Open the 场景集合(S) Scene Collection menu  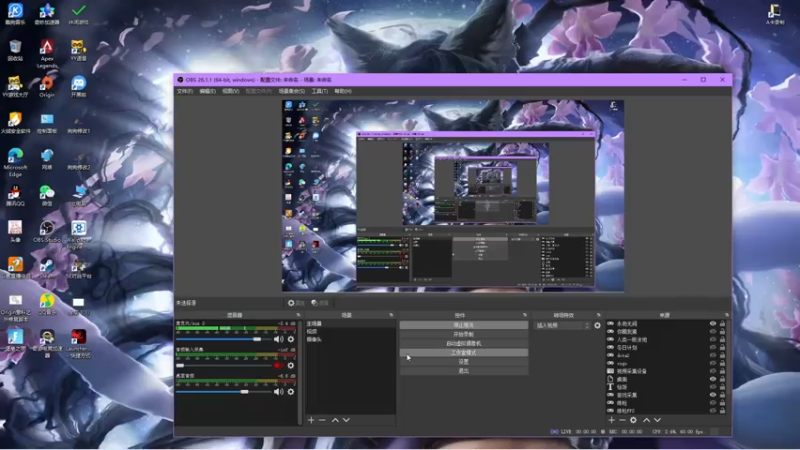(292, 91)
